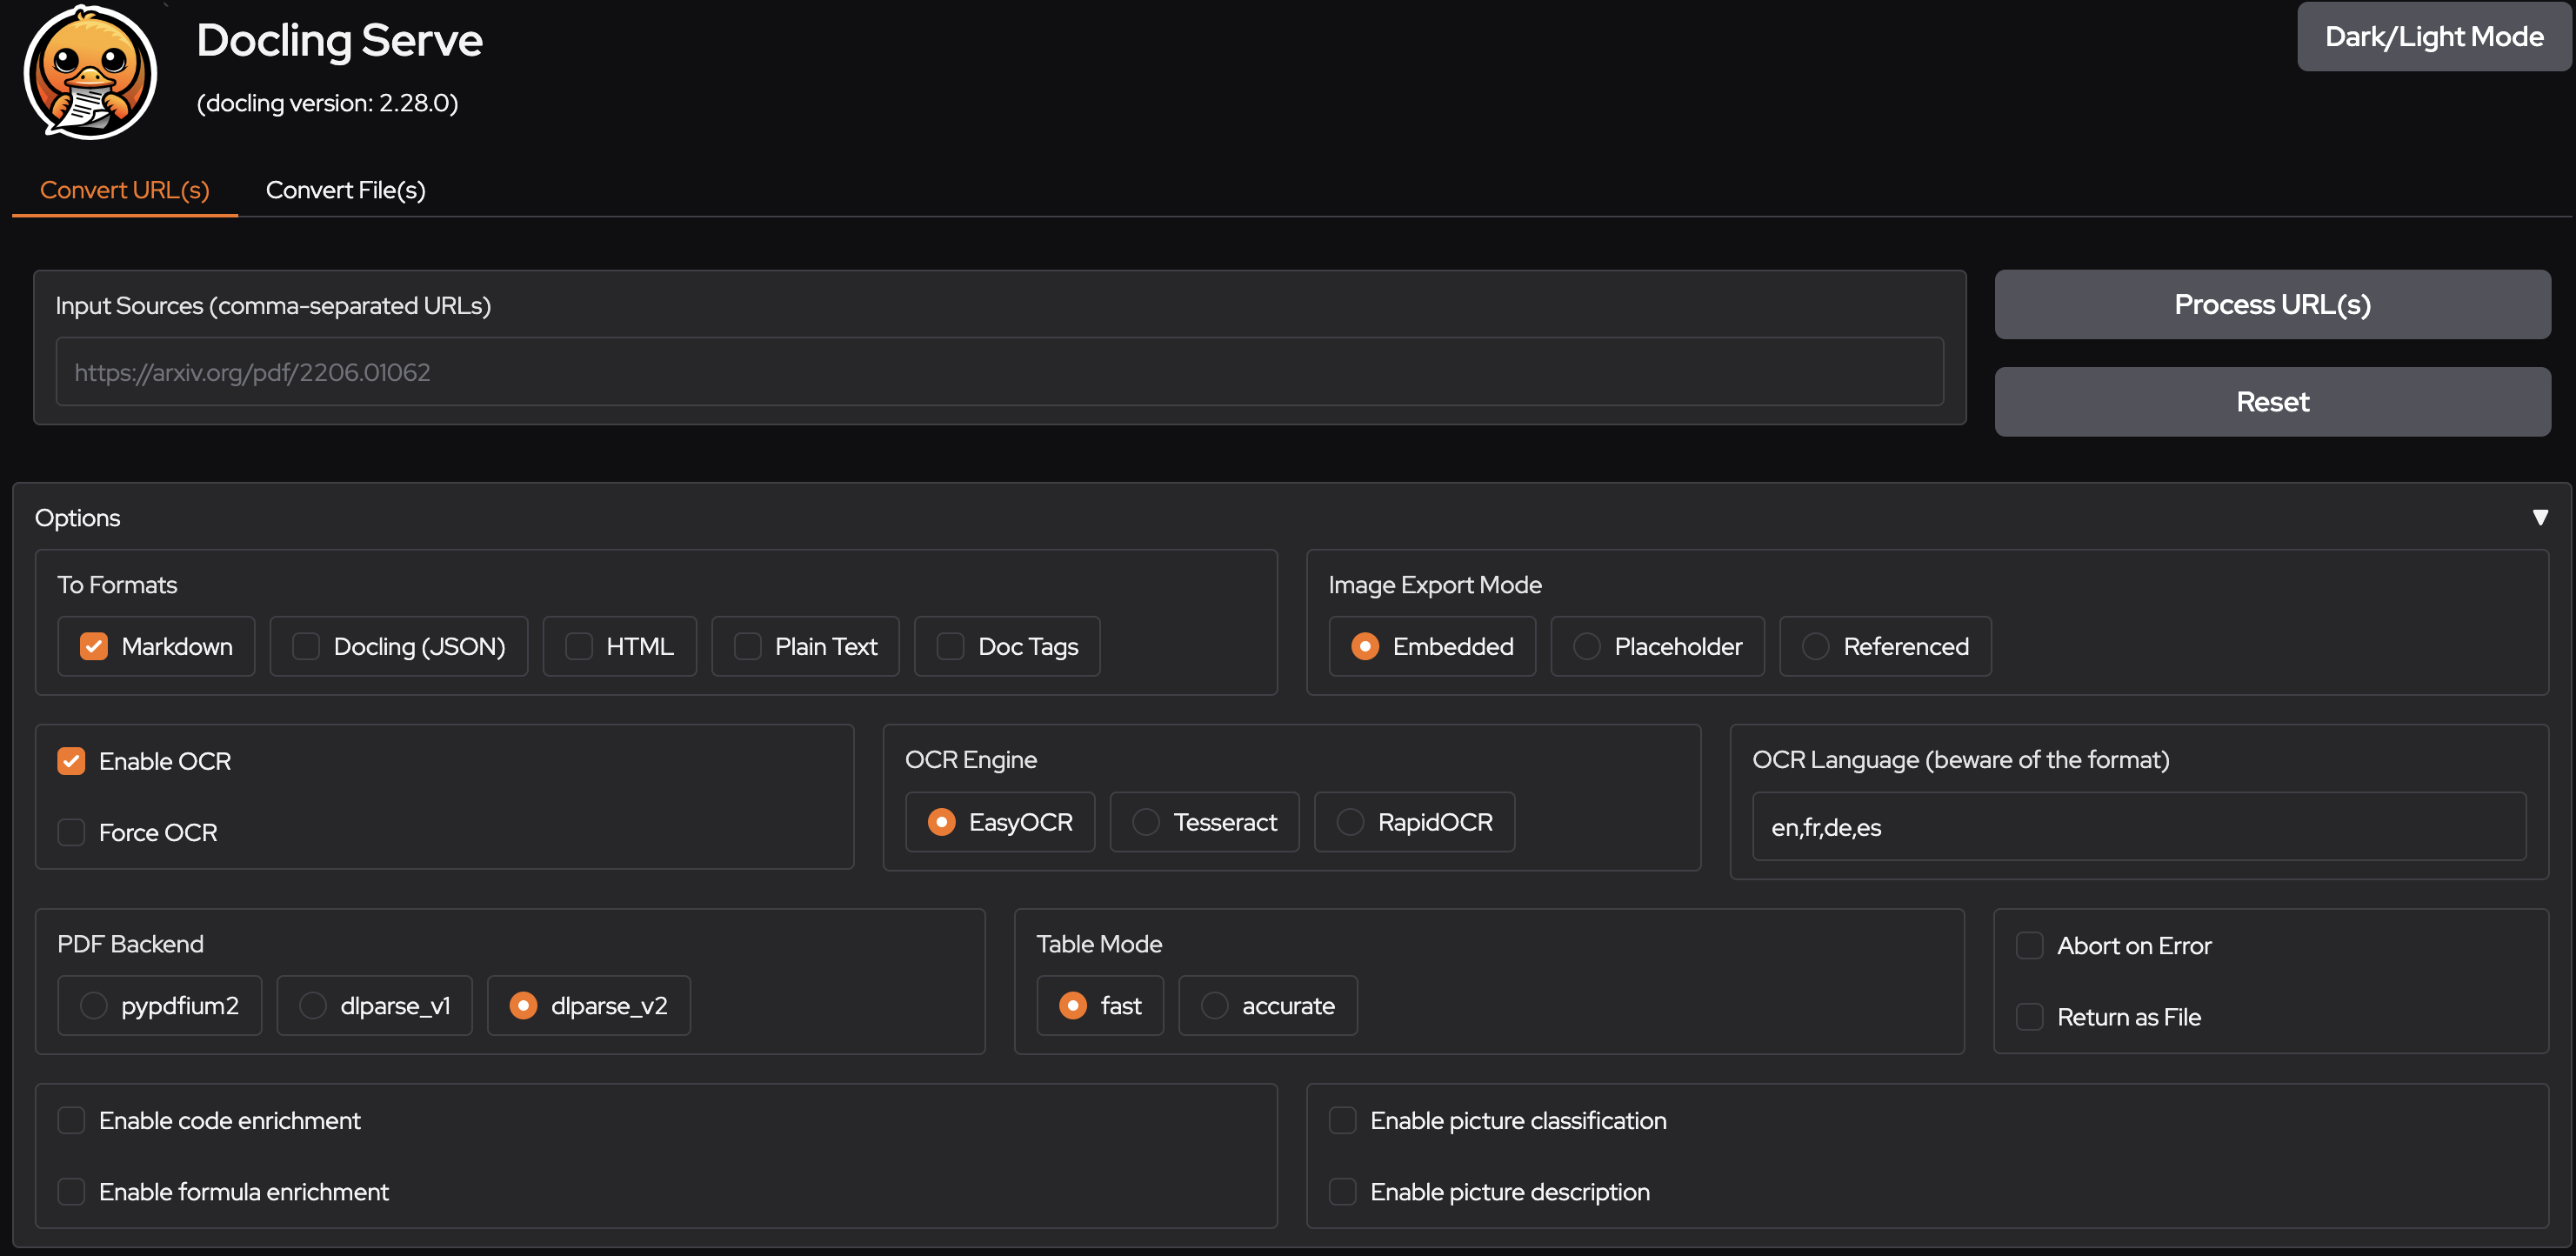Choose Placeholder image export mode

point(1587,646)
